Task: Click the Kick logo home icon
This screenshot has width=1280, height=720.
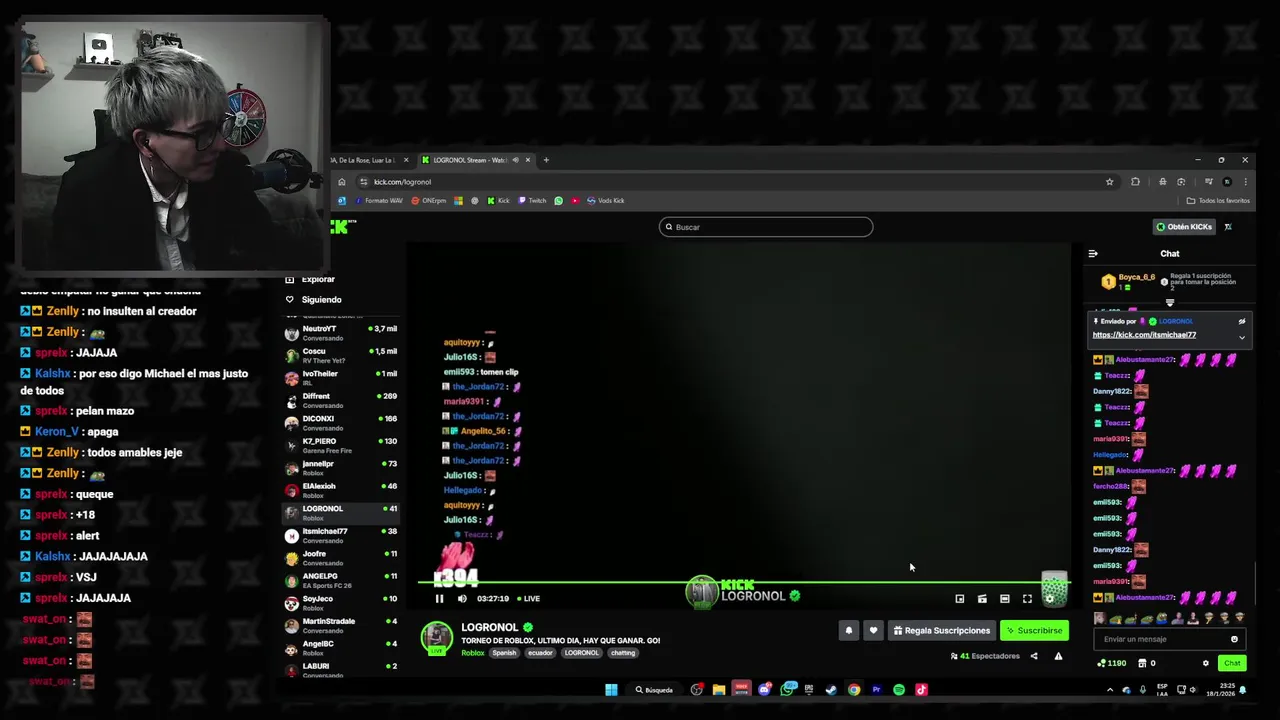Action: 342,227
